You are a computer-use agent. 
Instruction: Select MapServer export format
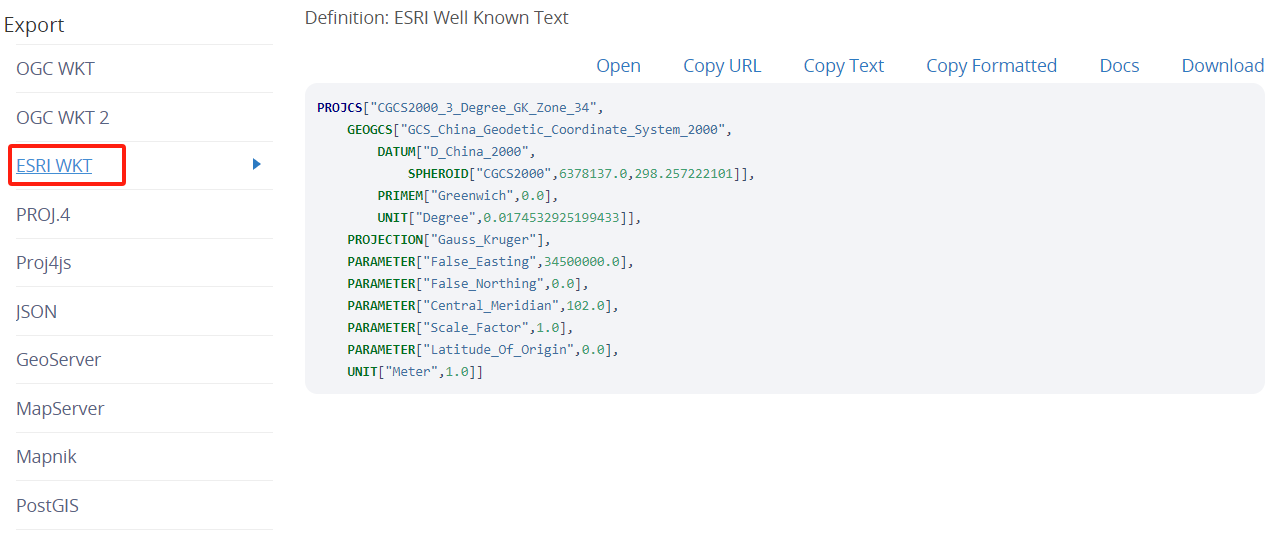tap(60, 408)
